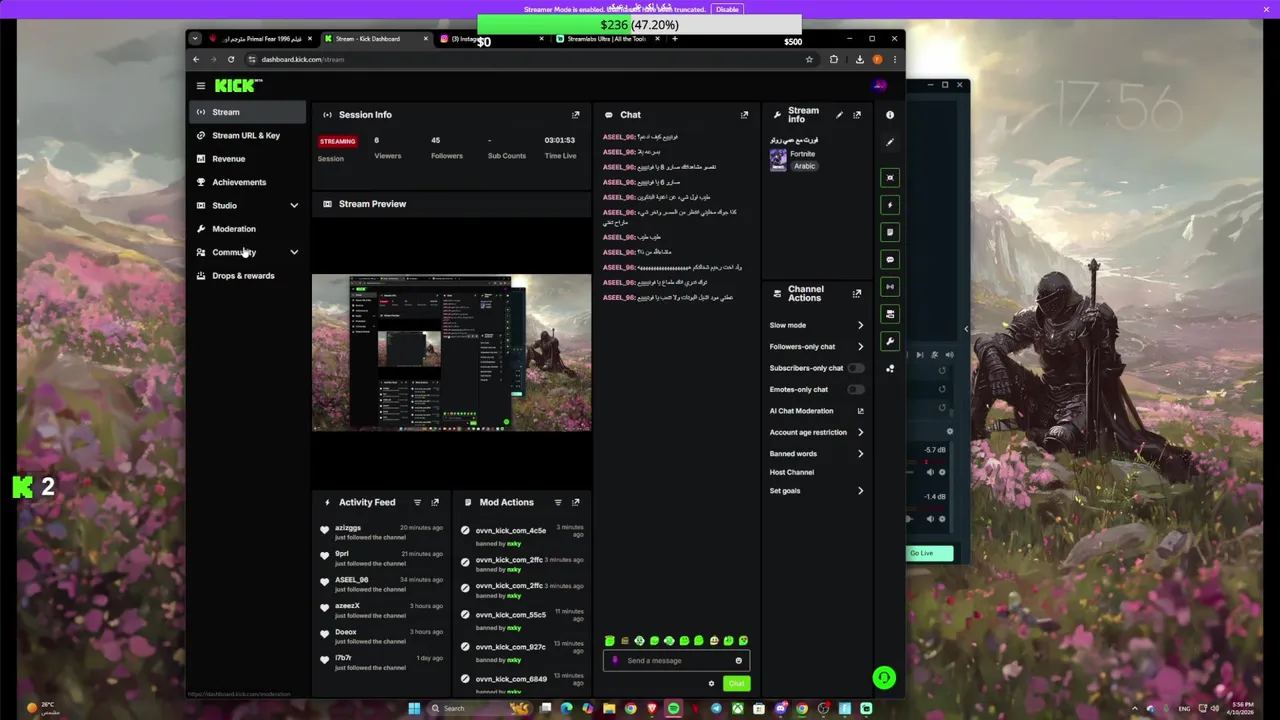Viewport: 1280px width, 720px height.
Task: Open emoji picker in message box
Action: coord(739,661)
